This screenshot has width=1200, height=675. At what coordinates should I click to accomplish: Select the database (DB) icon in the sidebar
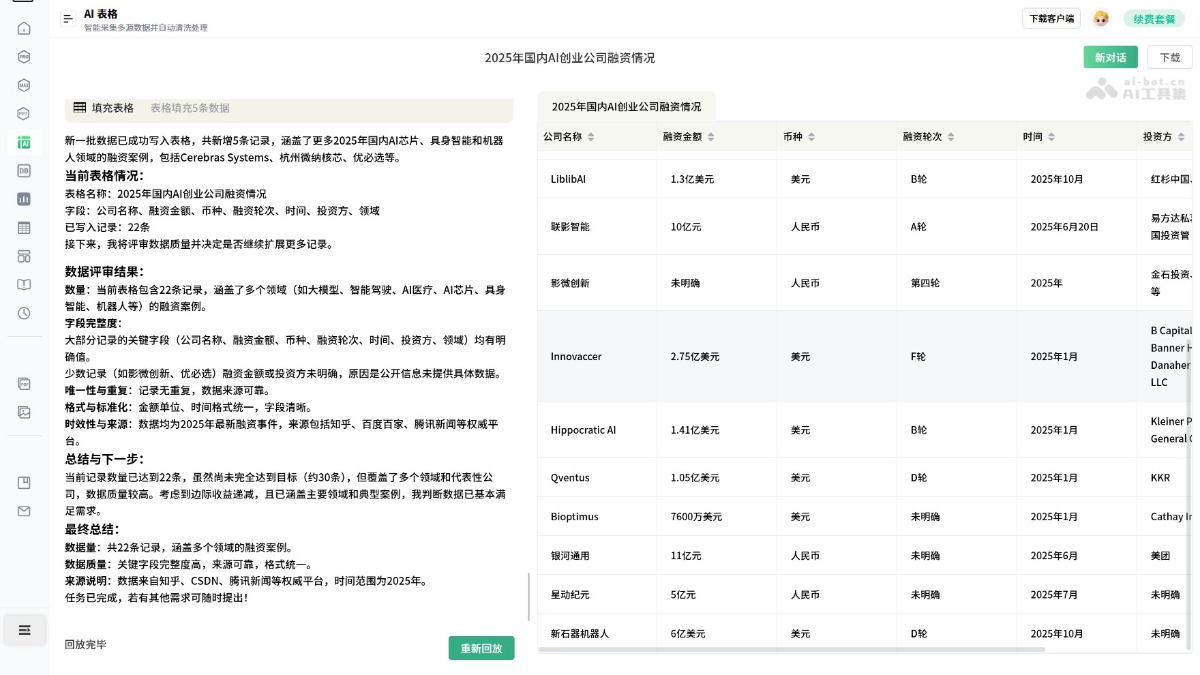click(24, 170)
